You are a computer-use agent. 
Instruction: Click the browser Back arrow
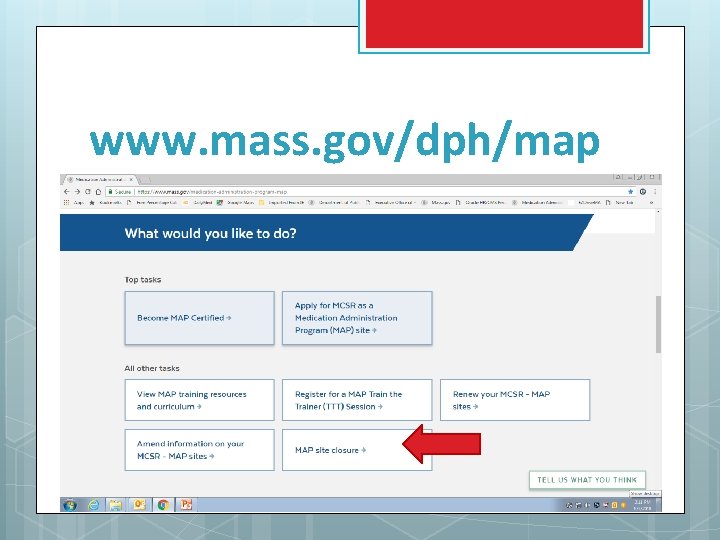[67, 191]
